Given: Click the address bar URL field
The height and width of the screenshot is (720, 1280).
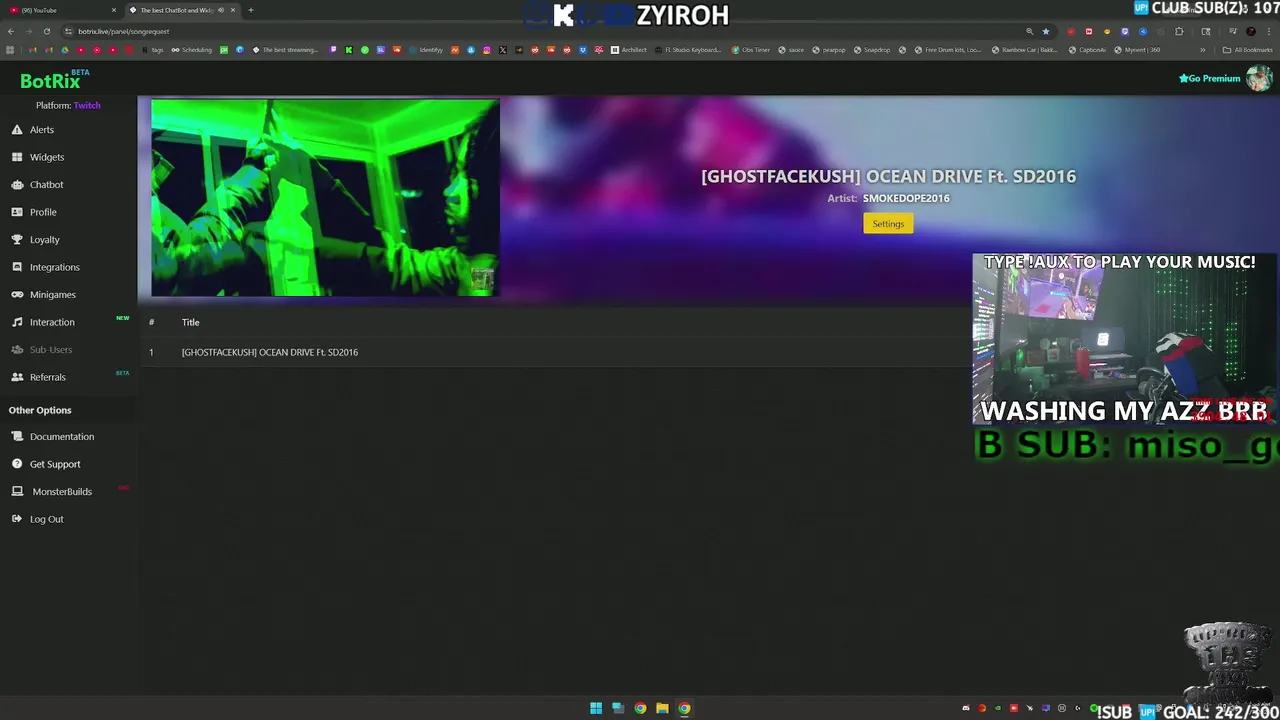Looking at the screenshot, I should pyautogui.click(x=540, y=31).
